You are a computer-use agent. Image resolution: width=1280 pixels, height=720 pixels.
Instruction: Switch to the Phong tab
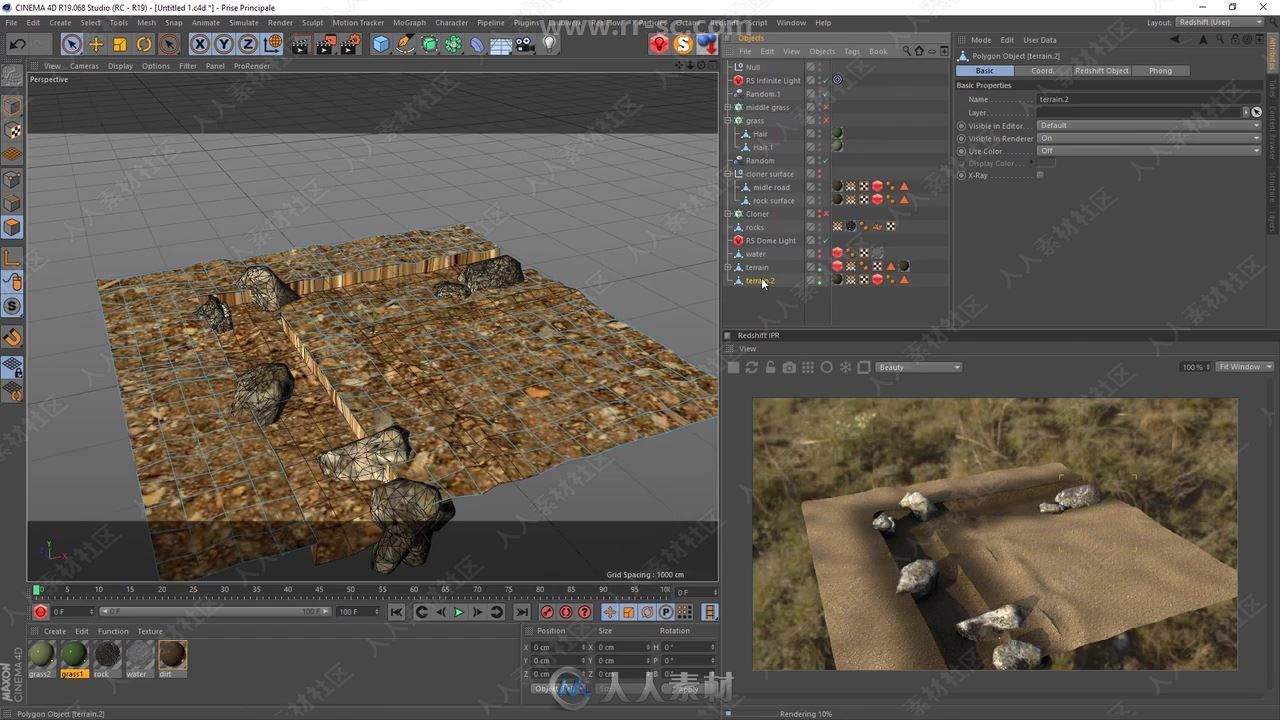pyautogui.click(x=1160, y=70)
